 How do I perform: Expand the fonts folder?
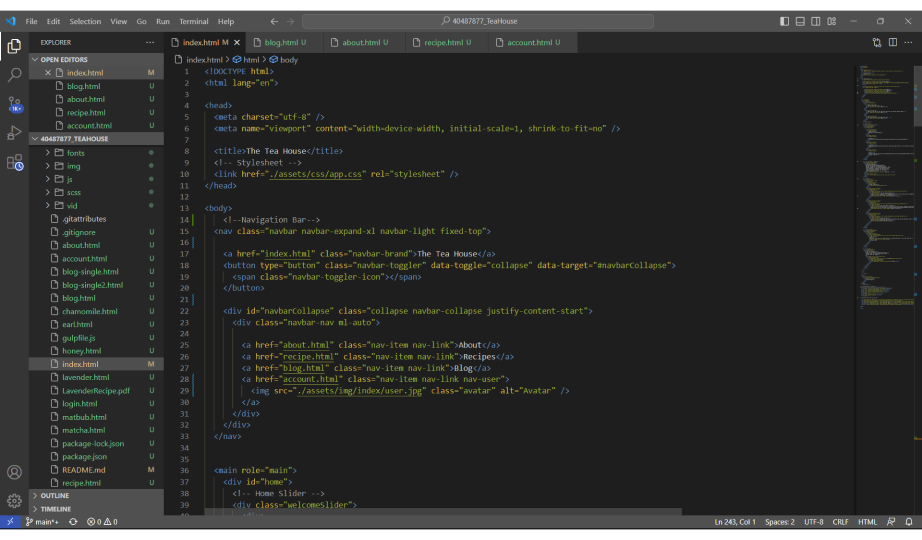pyautogui.click(x=75, y=153)
